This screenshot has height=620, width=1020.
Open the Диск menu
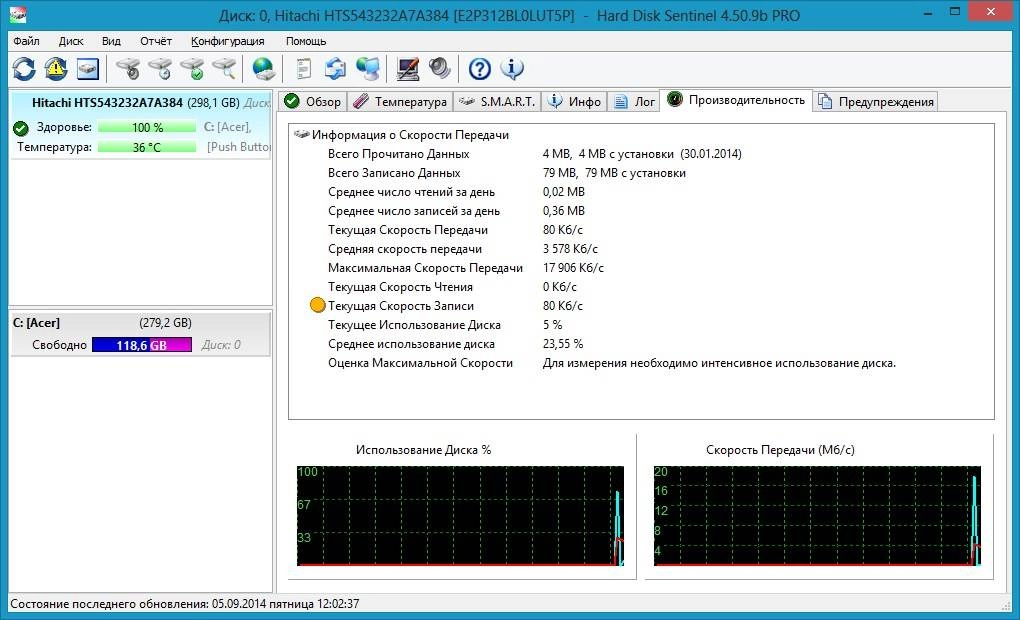pyautogui.click(x=70, y=41)
